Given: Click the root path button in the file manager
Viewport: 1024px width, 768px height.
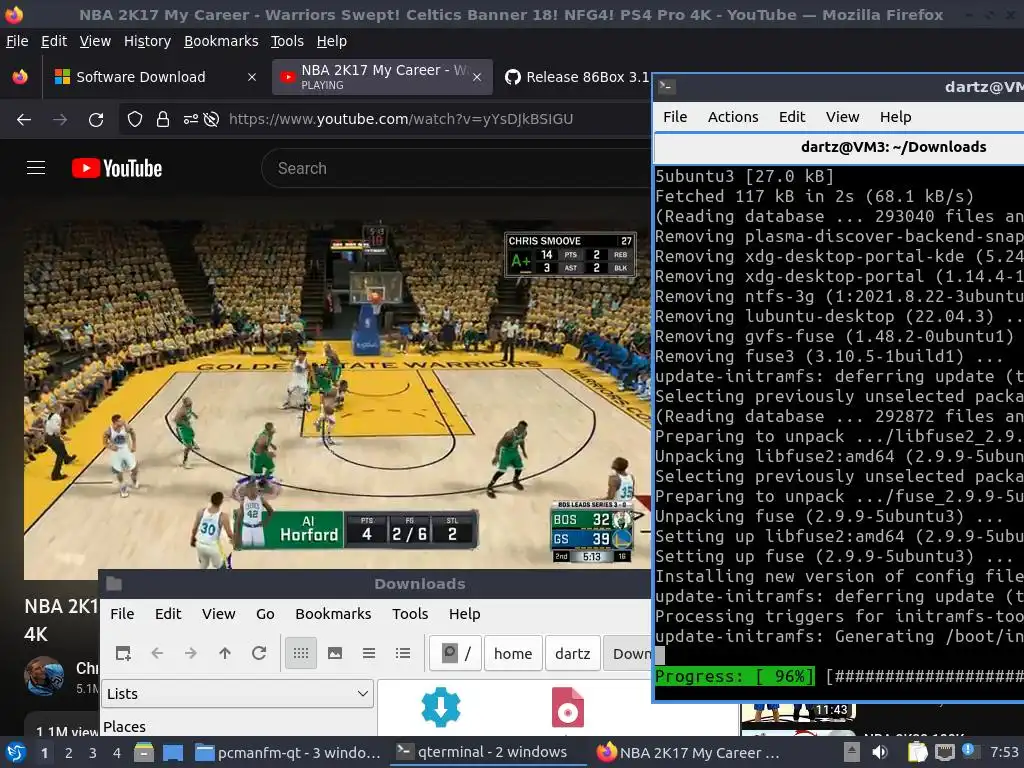Looking at the screenshot, I should click(456, 653).
